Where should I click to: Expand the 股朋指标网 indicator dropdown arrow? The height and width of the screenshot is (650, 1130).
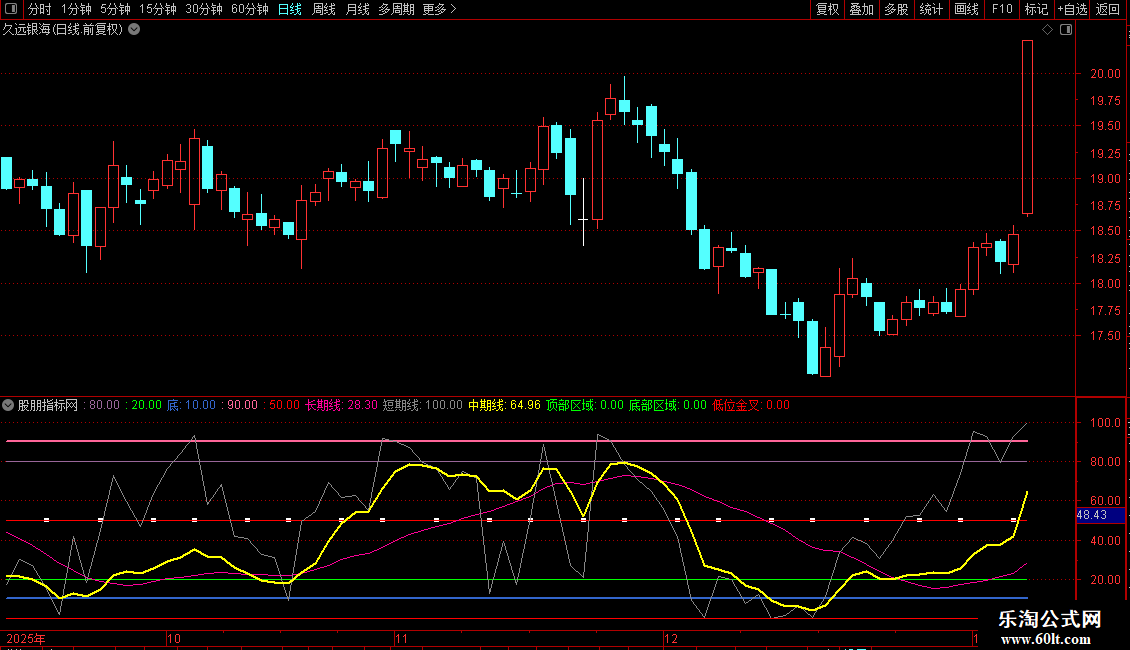[x=9, y=405]
